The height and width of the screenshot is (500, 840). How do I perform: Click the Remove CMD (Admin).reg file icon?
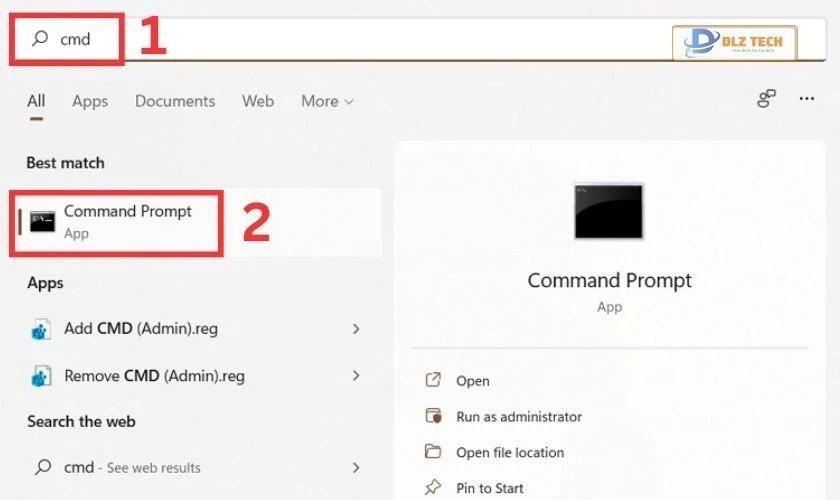(41, 376)
